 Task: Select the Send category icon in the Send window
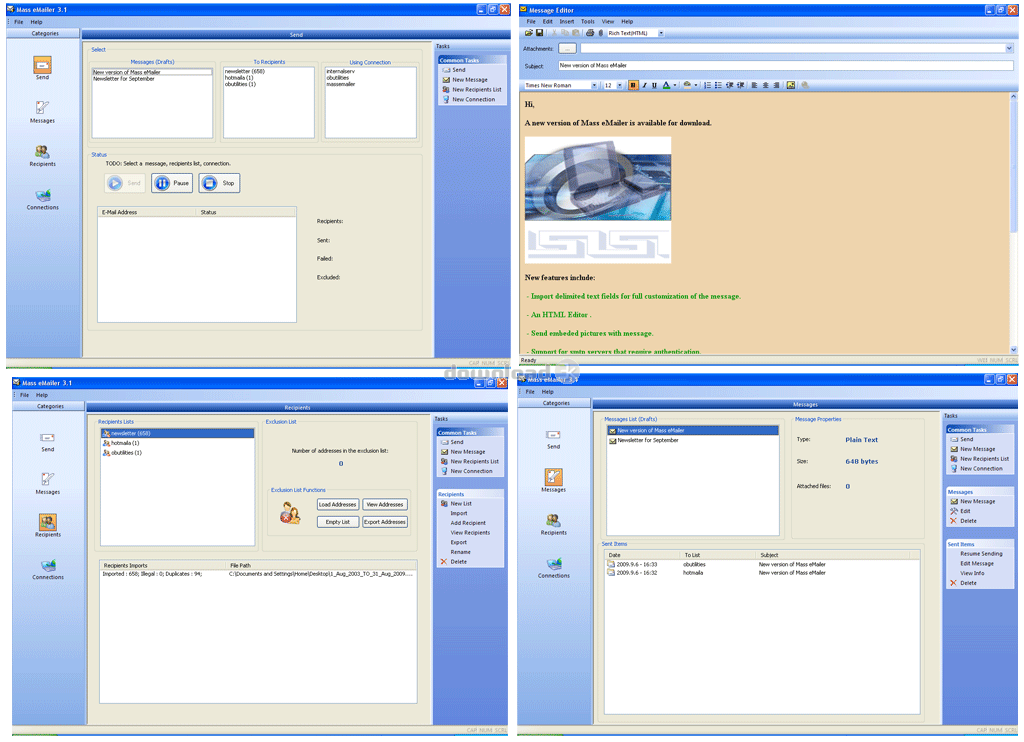(42, 65)
